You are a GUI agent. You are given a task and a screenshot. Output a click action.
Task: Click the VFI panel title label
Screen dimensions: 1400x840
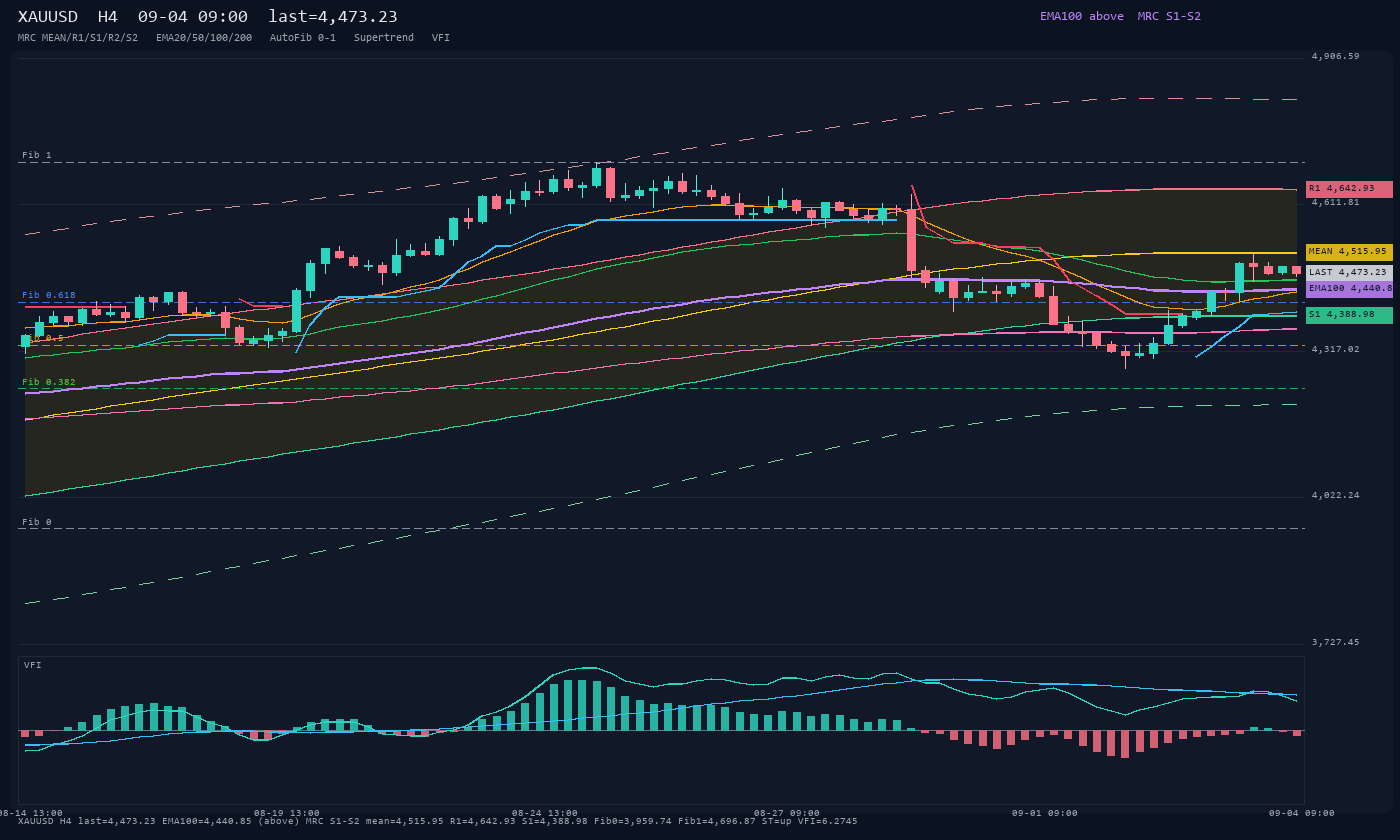tap(33, 665)
